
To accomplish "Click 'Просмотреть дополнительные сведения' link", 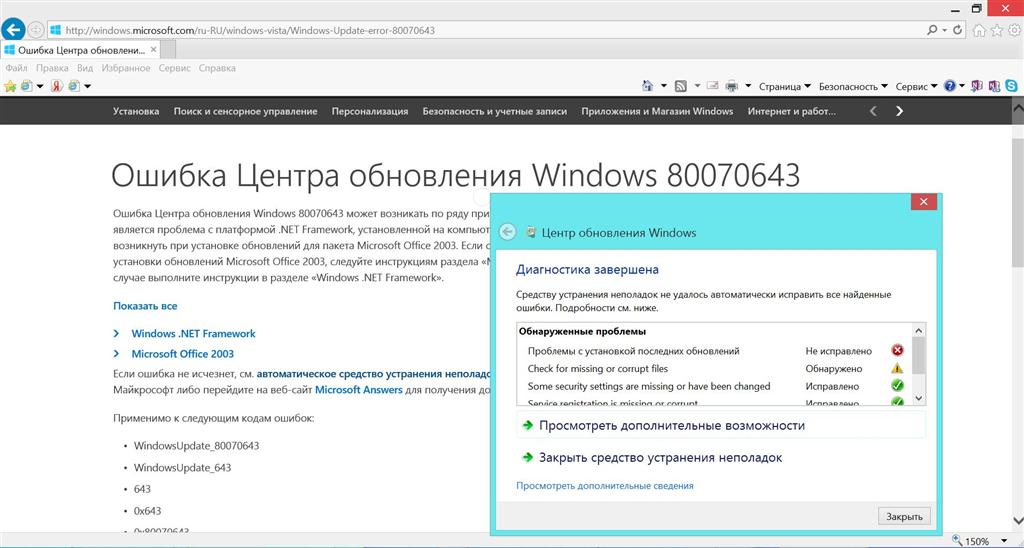I will [605, 486].
